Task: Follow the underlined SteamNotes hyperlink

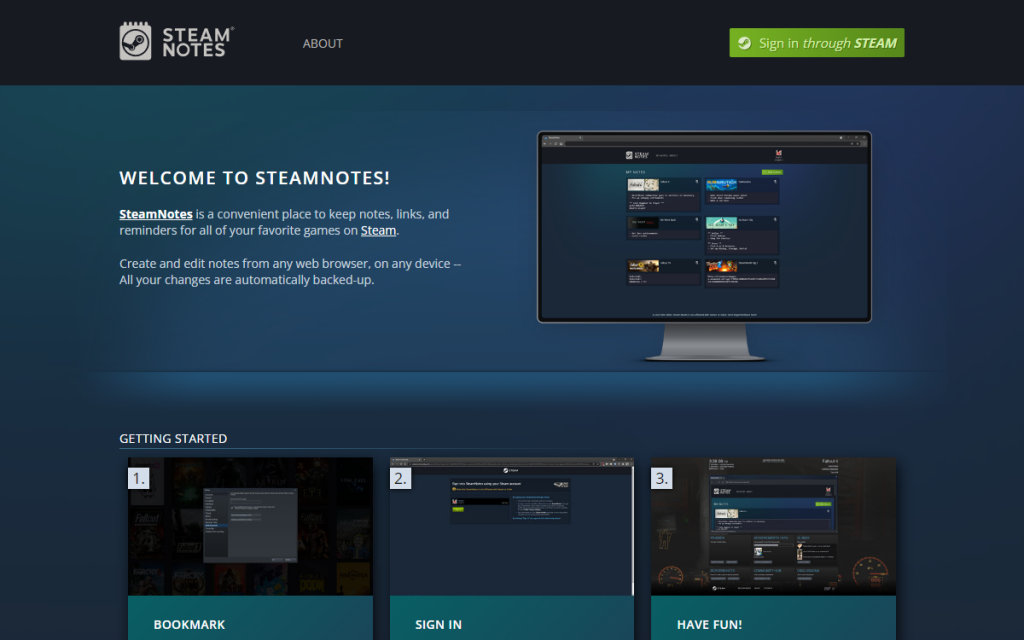Action: click(156, 213)
